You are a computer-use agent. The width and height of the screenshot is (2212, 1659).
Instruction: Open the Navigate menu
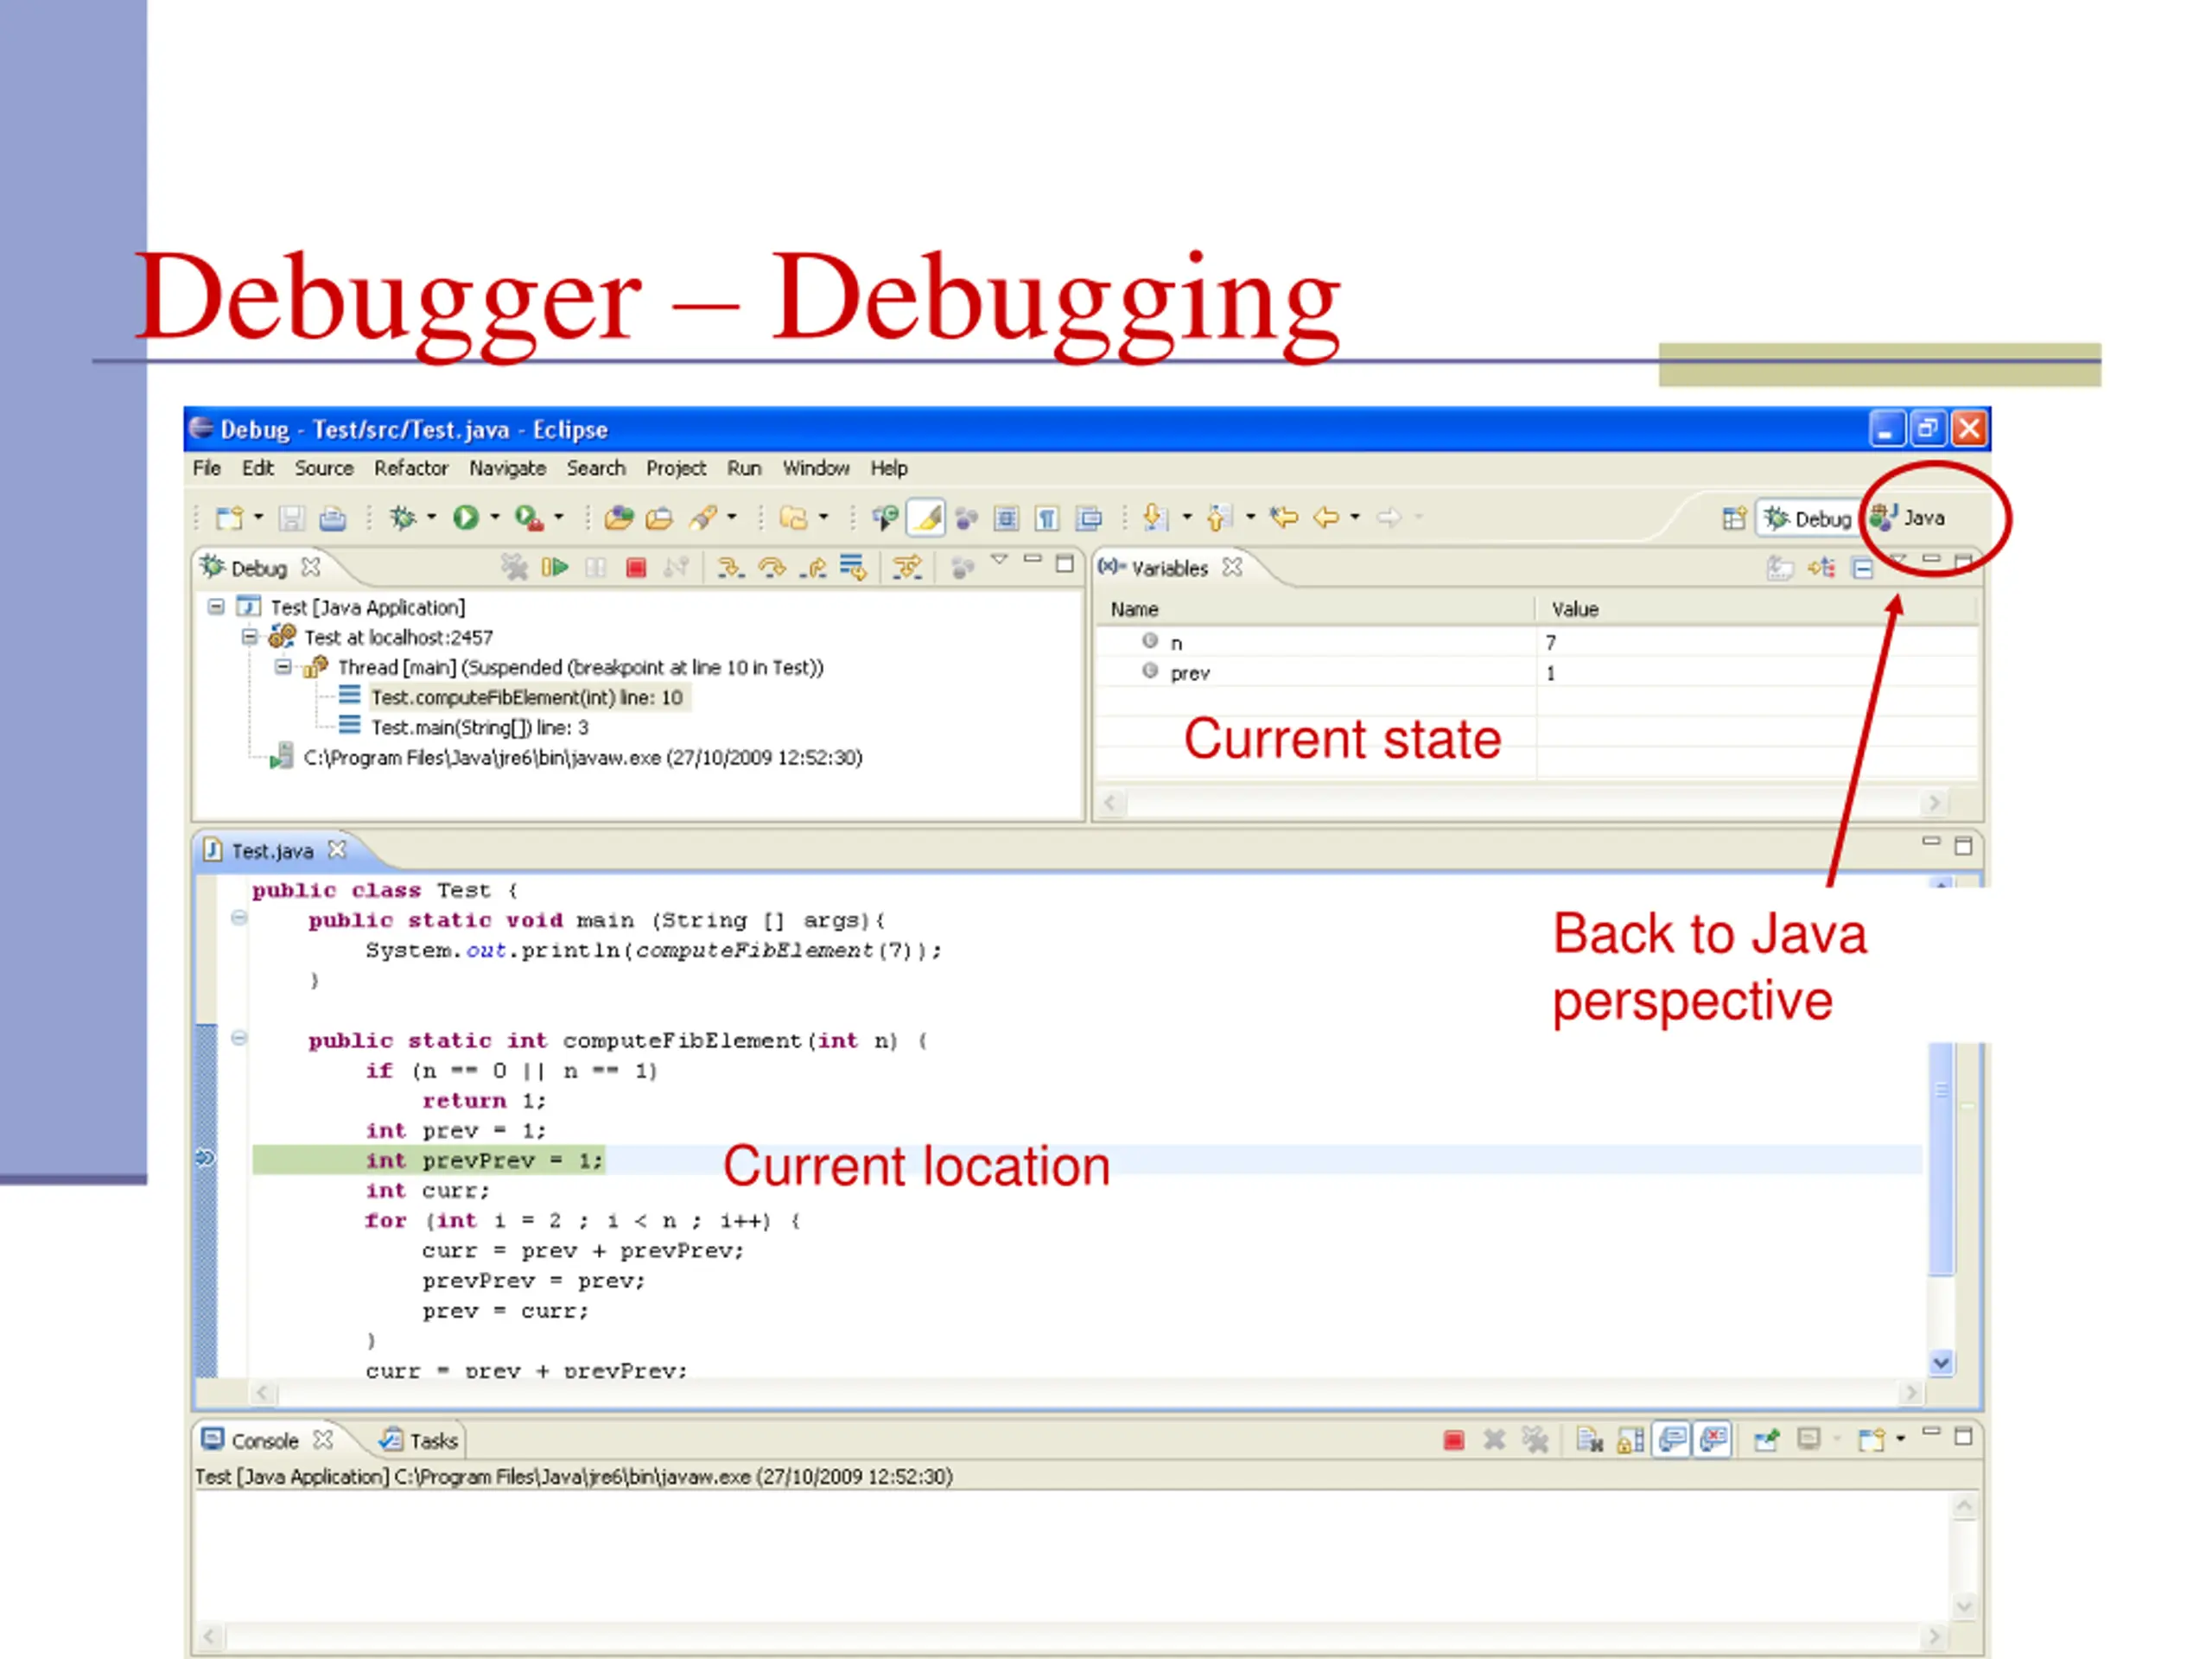pyautogui.click(x=508, y=468)
